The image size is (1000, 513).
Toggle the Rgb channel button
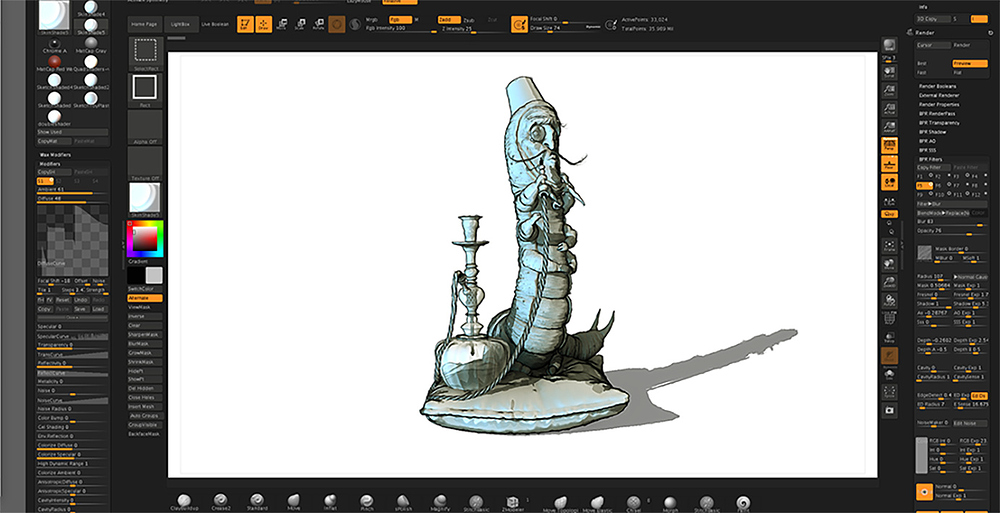tap(401, 20)
